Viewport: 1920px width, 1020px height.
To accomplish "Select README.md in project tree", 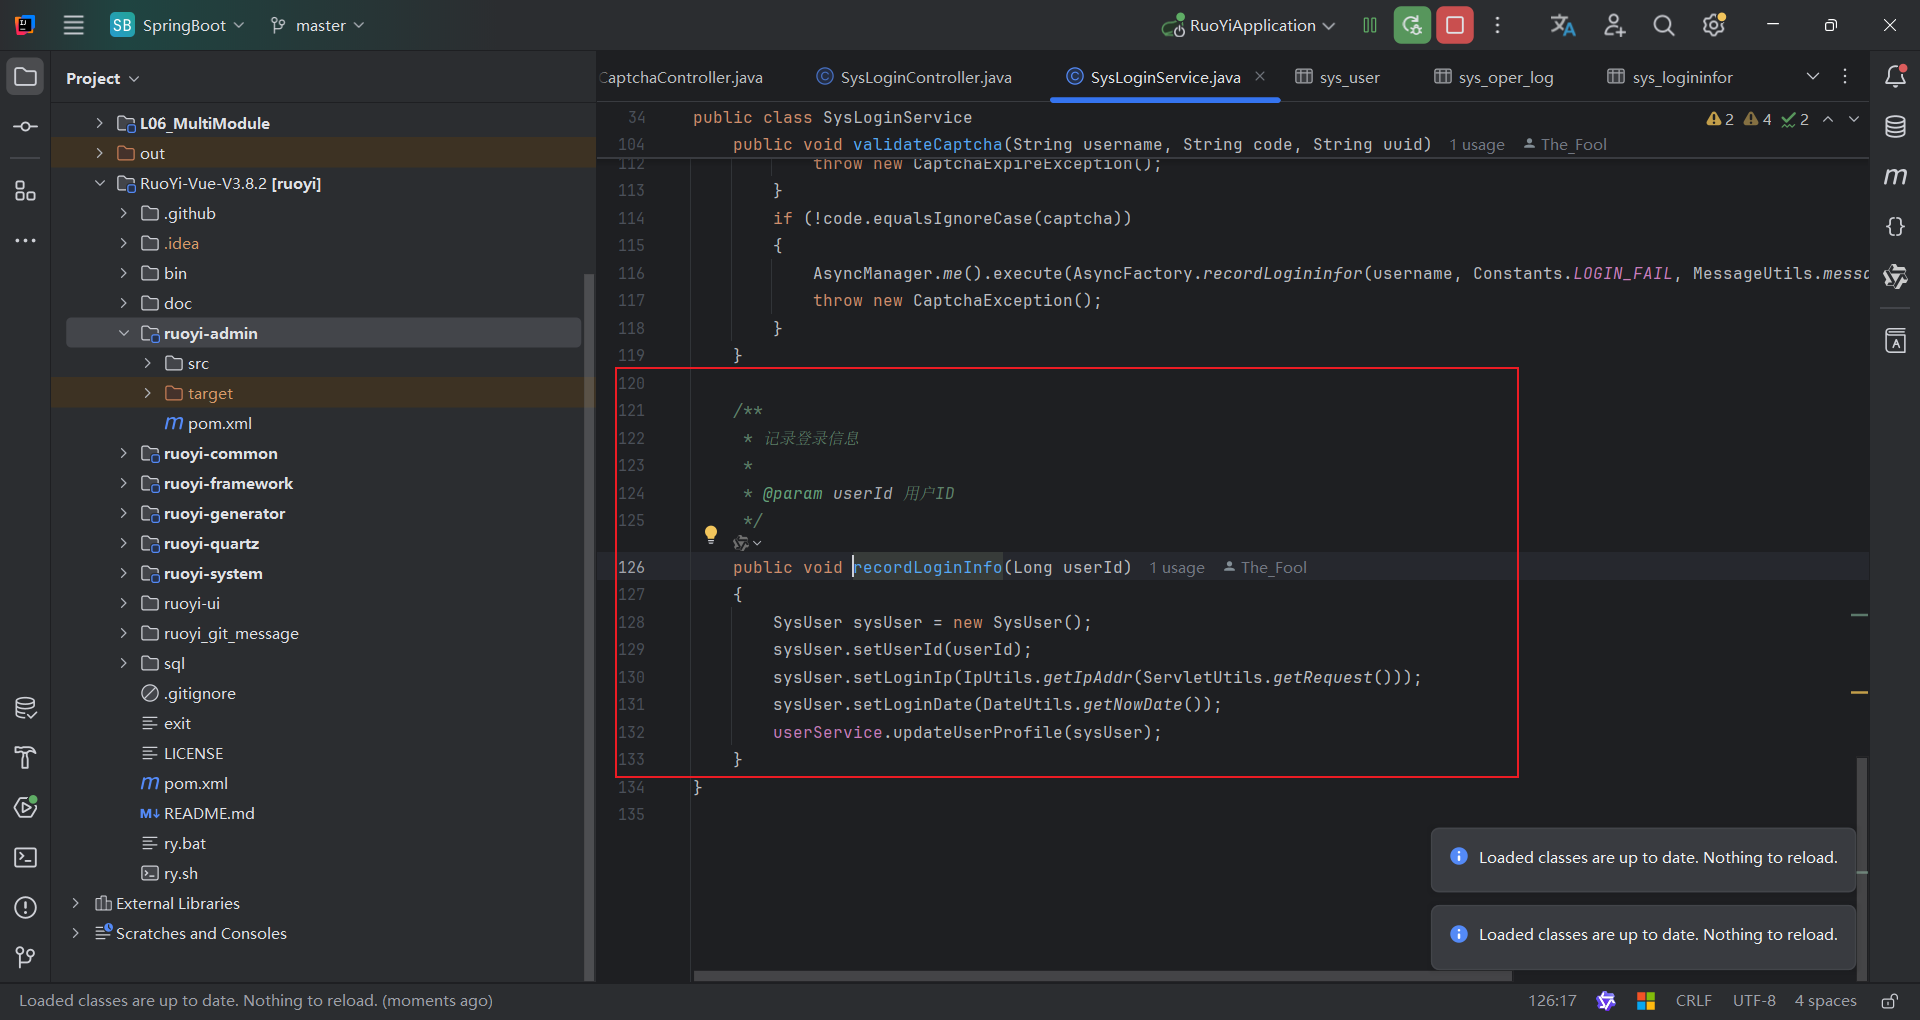I will click(x=209, y=813).
